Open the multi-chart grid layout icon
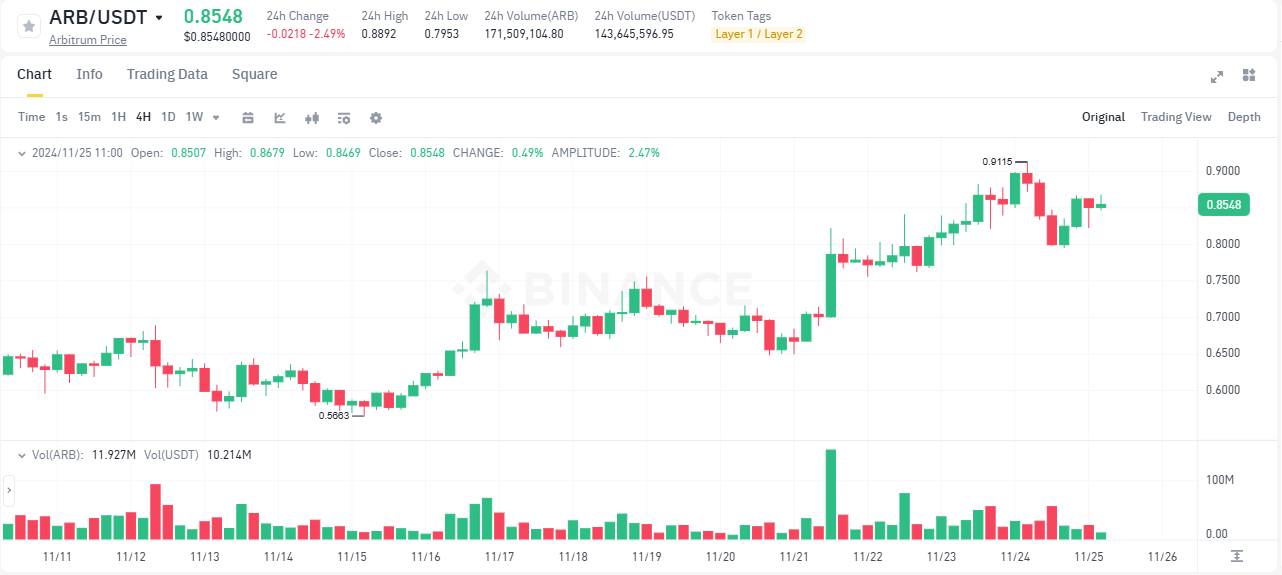The image size is (1282, 575). [x=1248, y=75]
